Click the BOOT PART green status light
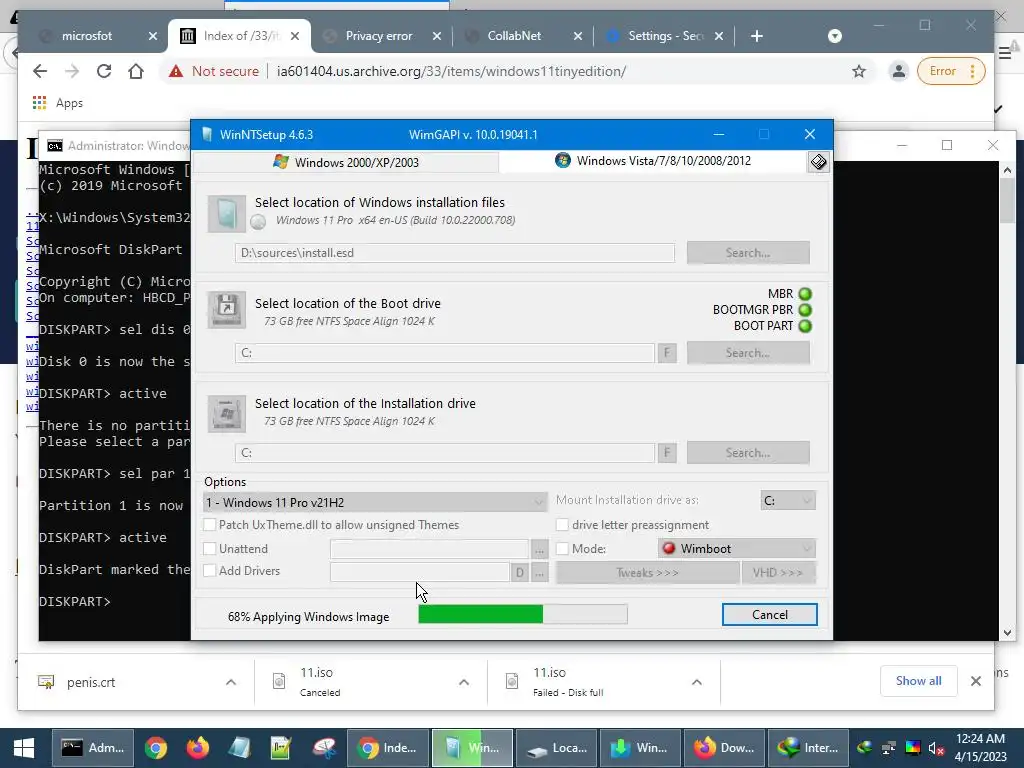This screenshot has height=768, width=1024. click(805, 326)
